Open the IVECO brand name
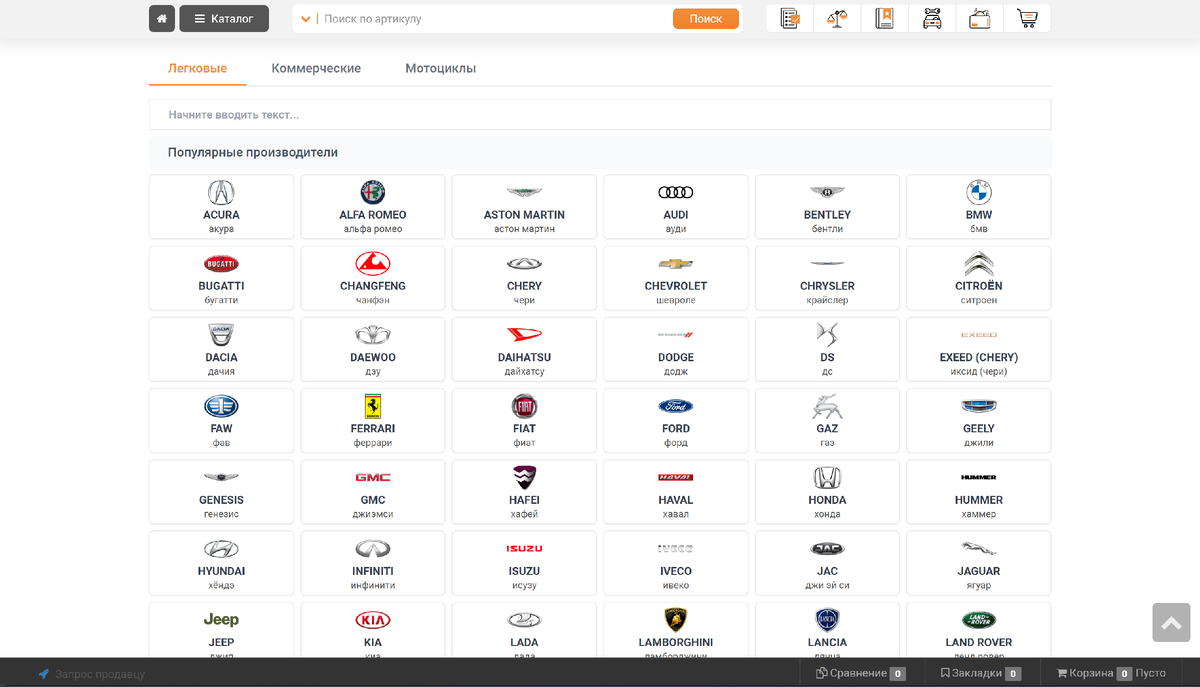 pos(676,571)
